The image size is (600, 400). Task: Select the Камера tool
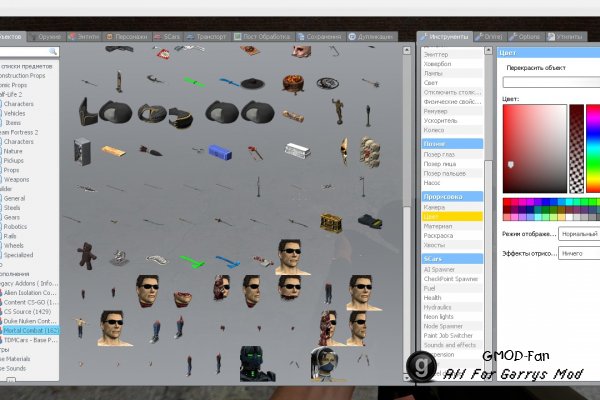452,207
